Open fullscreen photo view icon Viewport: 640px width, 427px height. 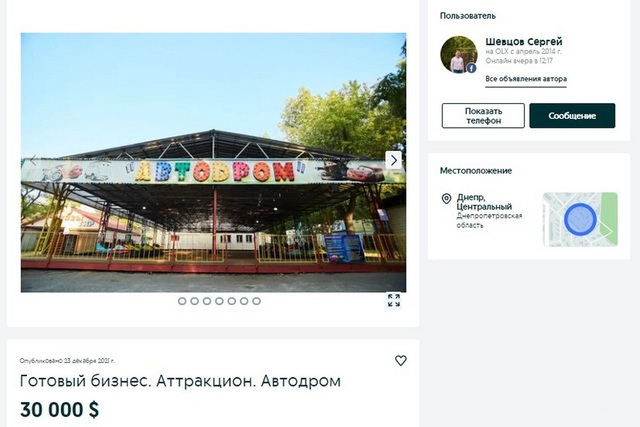coord(394,300)
